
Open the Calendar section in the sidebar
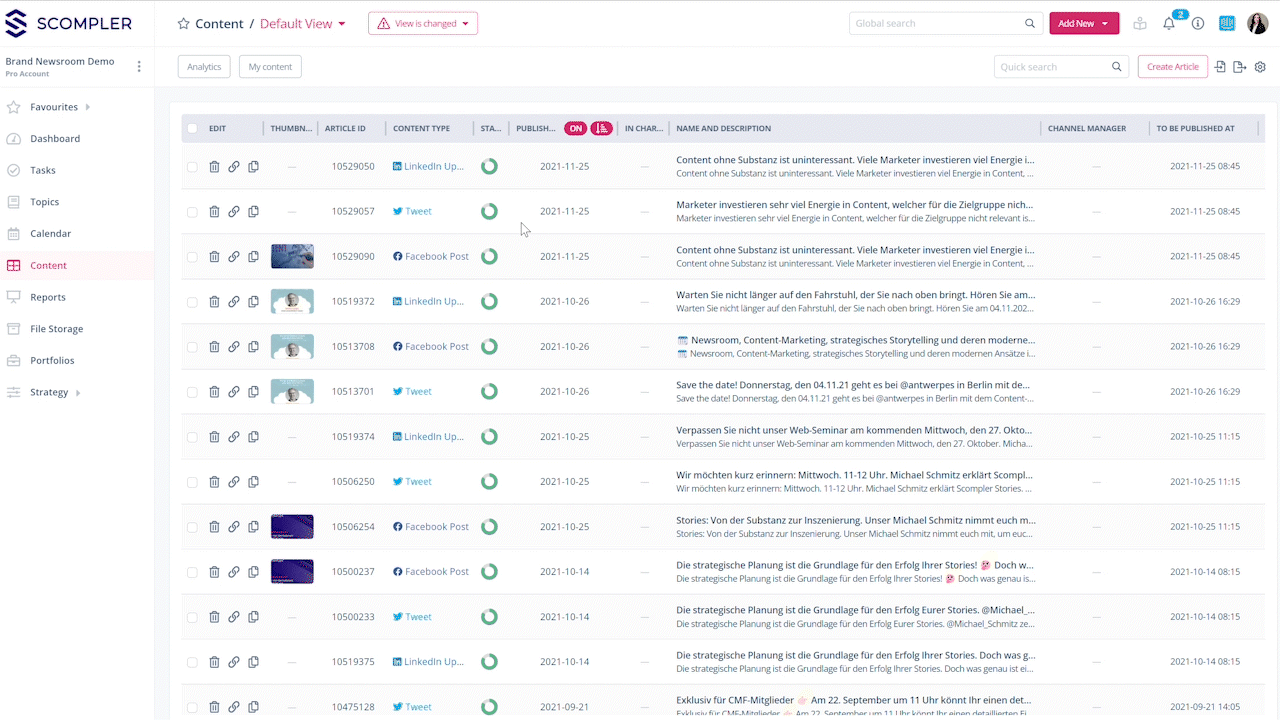pyautogui.click(x=48, y=233)
